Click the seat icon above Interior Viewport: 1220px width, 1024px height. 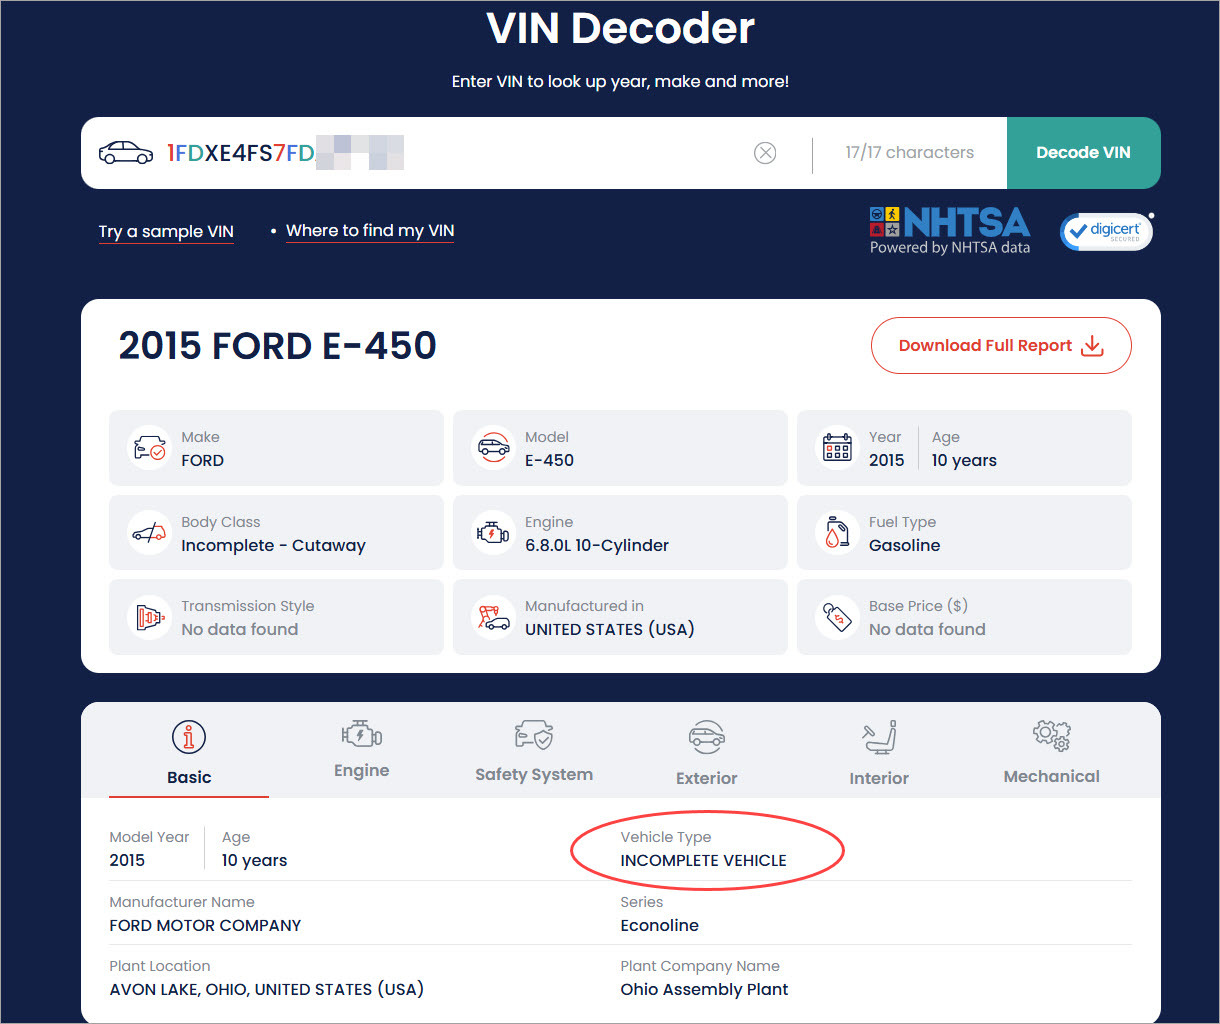click(878, 736)
